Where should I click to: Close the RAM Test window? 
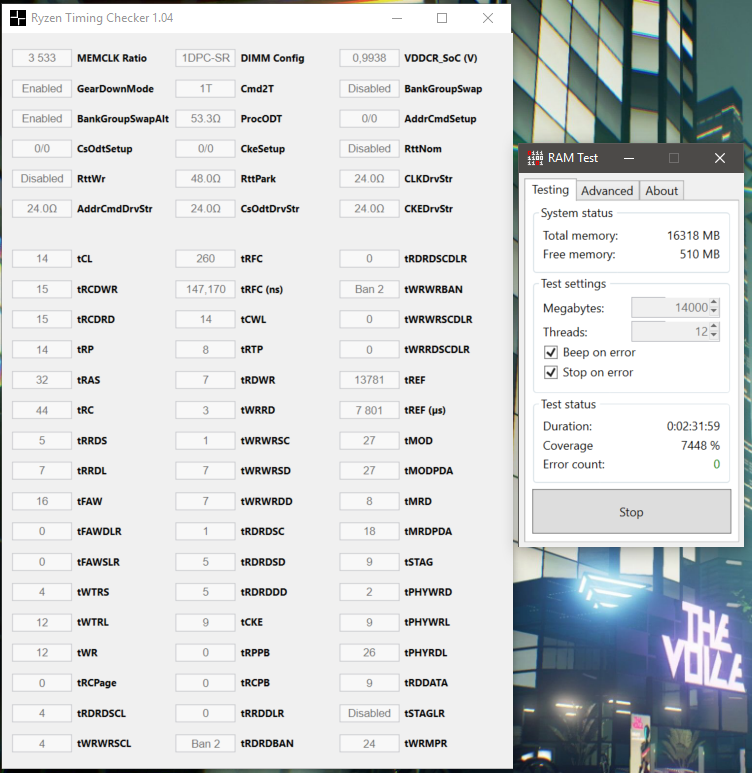720,158
